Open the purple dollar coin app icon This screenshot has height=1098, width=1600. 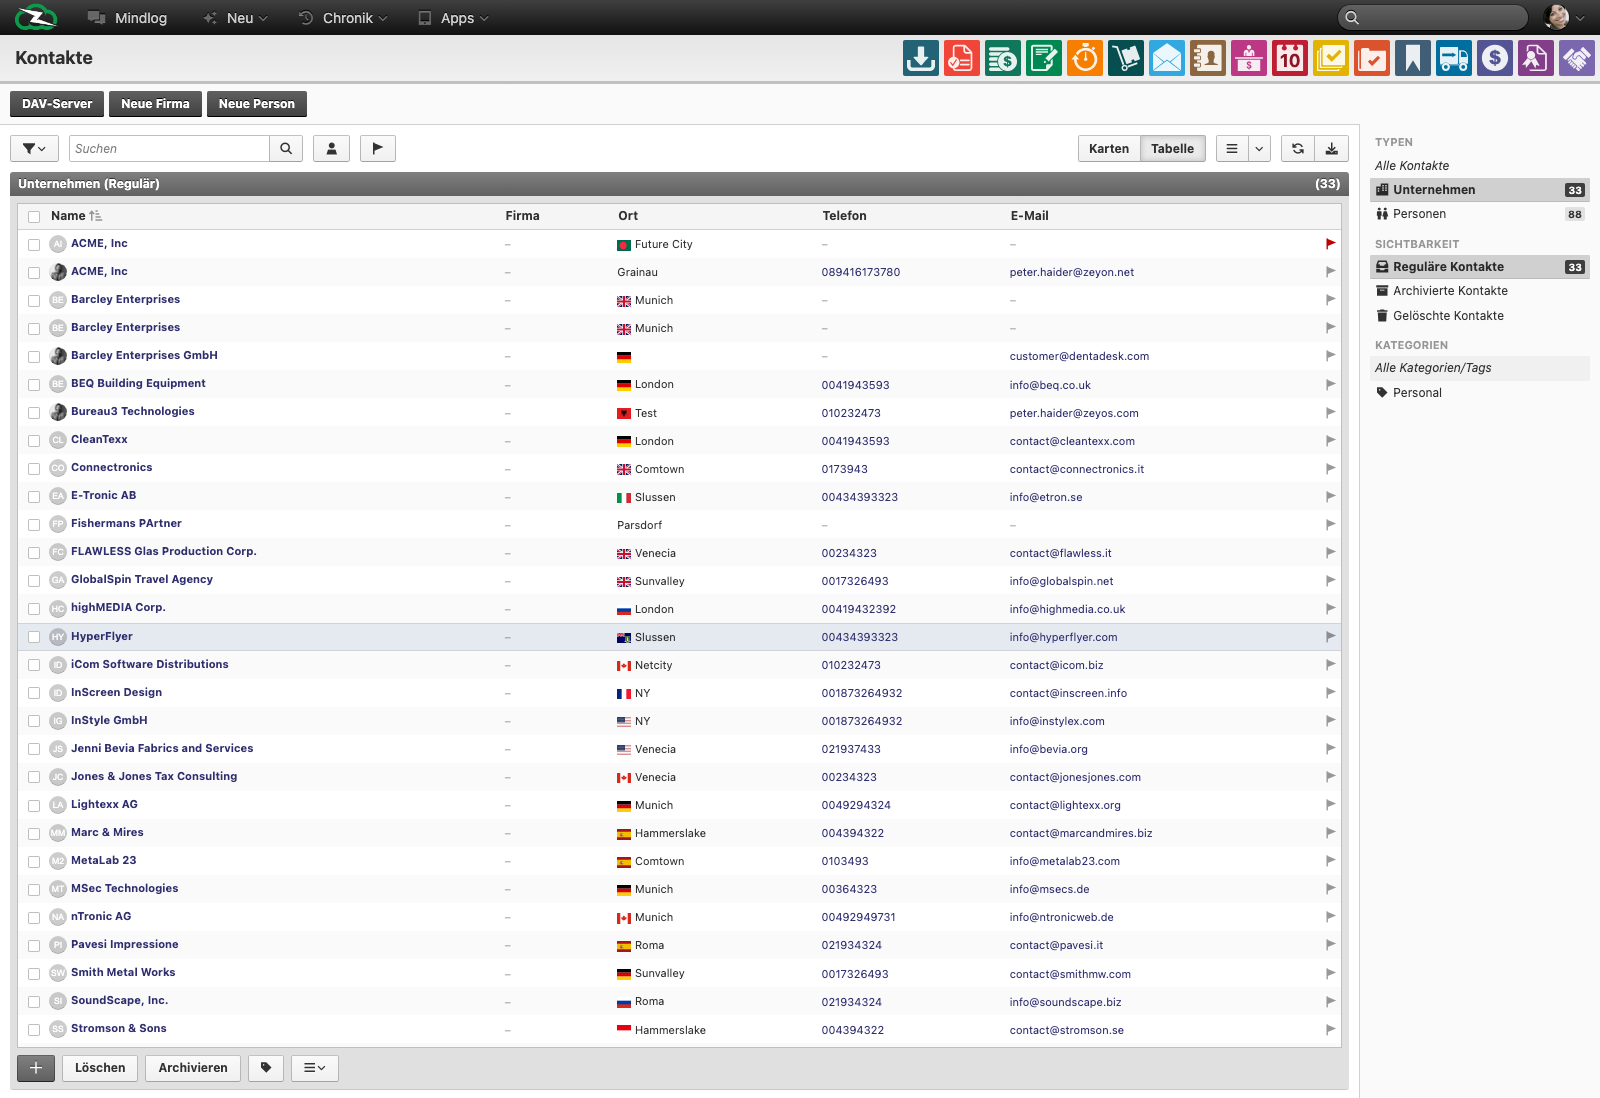[1494, 58]
